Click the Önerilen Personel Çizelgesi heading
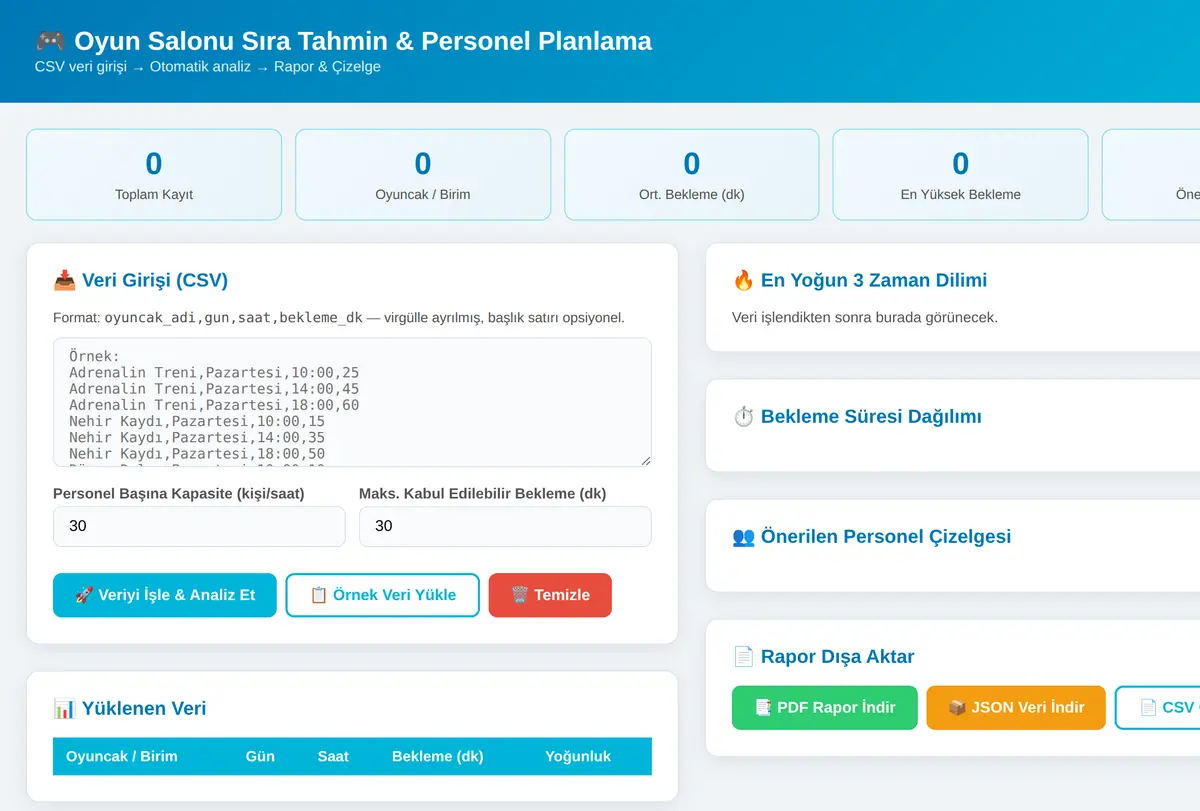Screen dimensions: 1200x811 tap(886, 536)
